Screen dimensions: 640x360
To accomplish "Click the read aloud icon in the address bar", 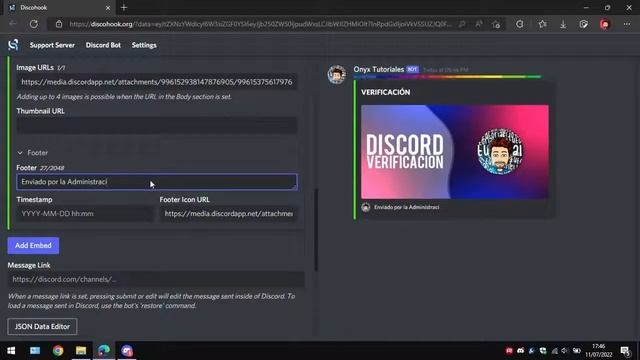I will point(479,24).
